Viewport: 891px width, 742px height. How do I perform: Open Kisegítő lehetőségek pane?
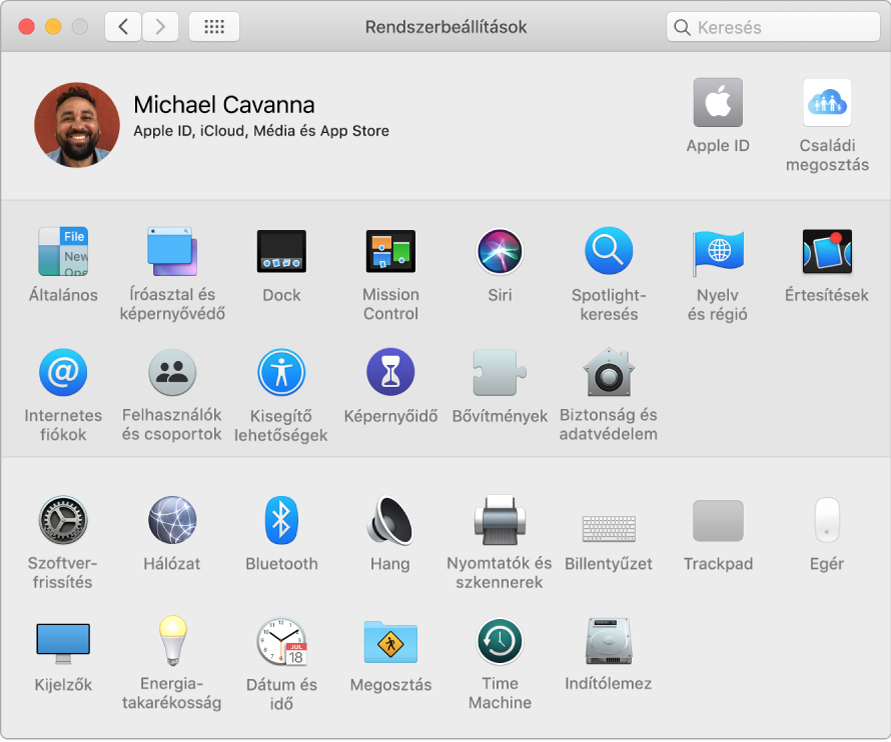[x=281, y=373]
